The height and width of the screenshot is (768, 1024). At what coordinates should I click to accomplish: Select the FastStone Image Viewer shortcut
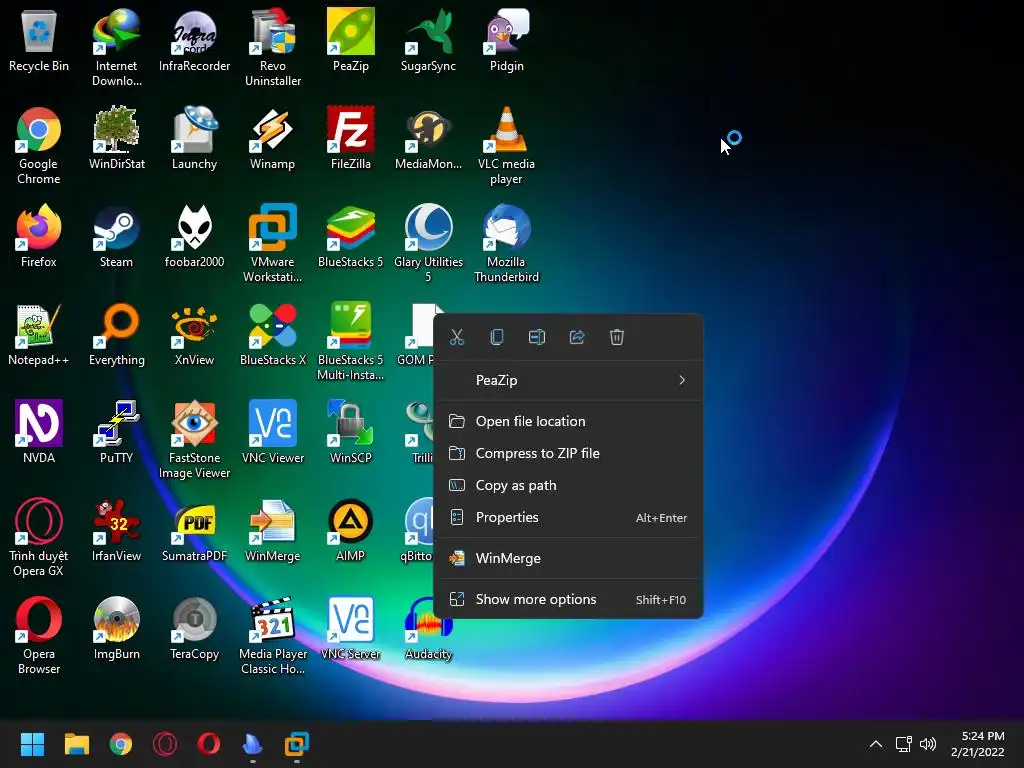194,440
